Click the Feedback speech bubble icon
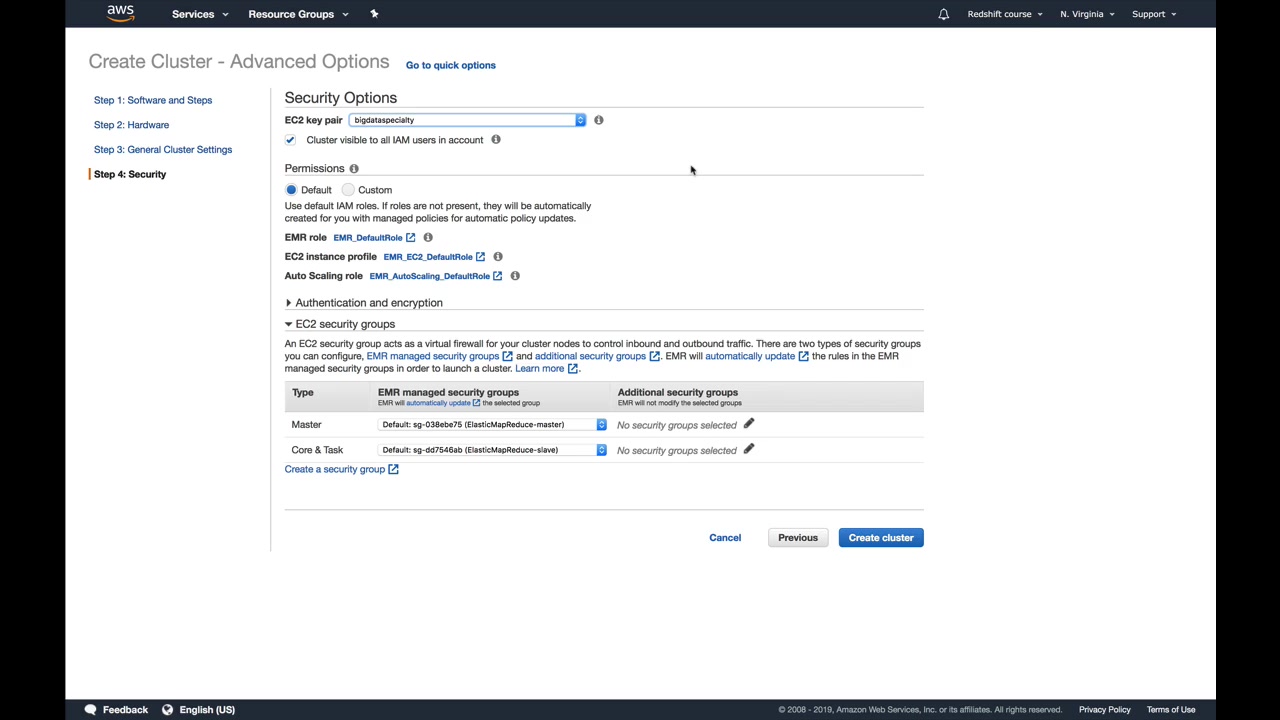Viewport: 1280px width, 720px height. pyautogui.click(x=91, y=709)
